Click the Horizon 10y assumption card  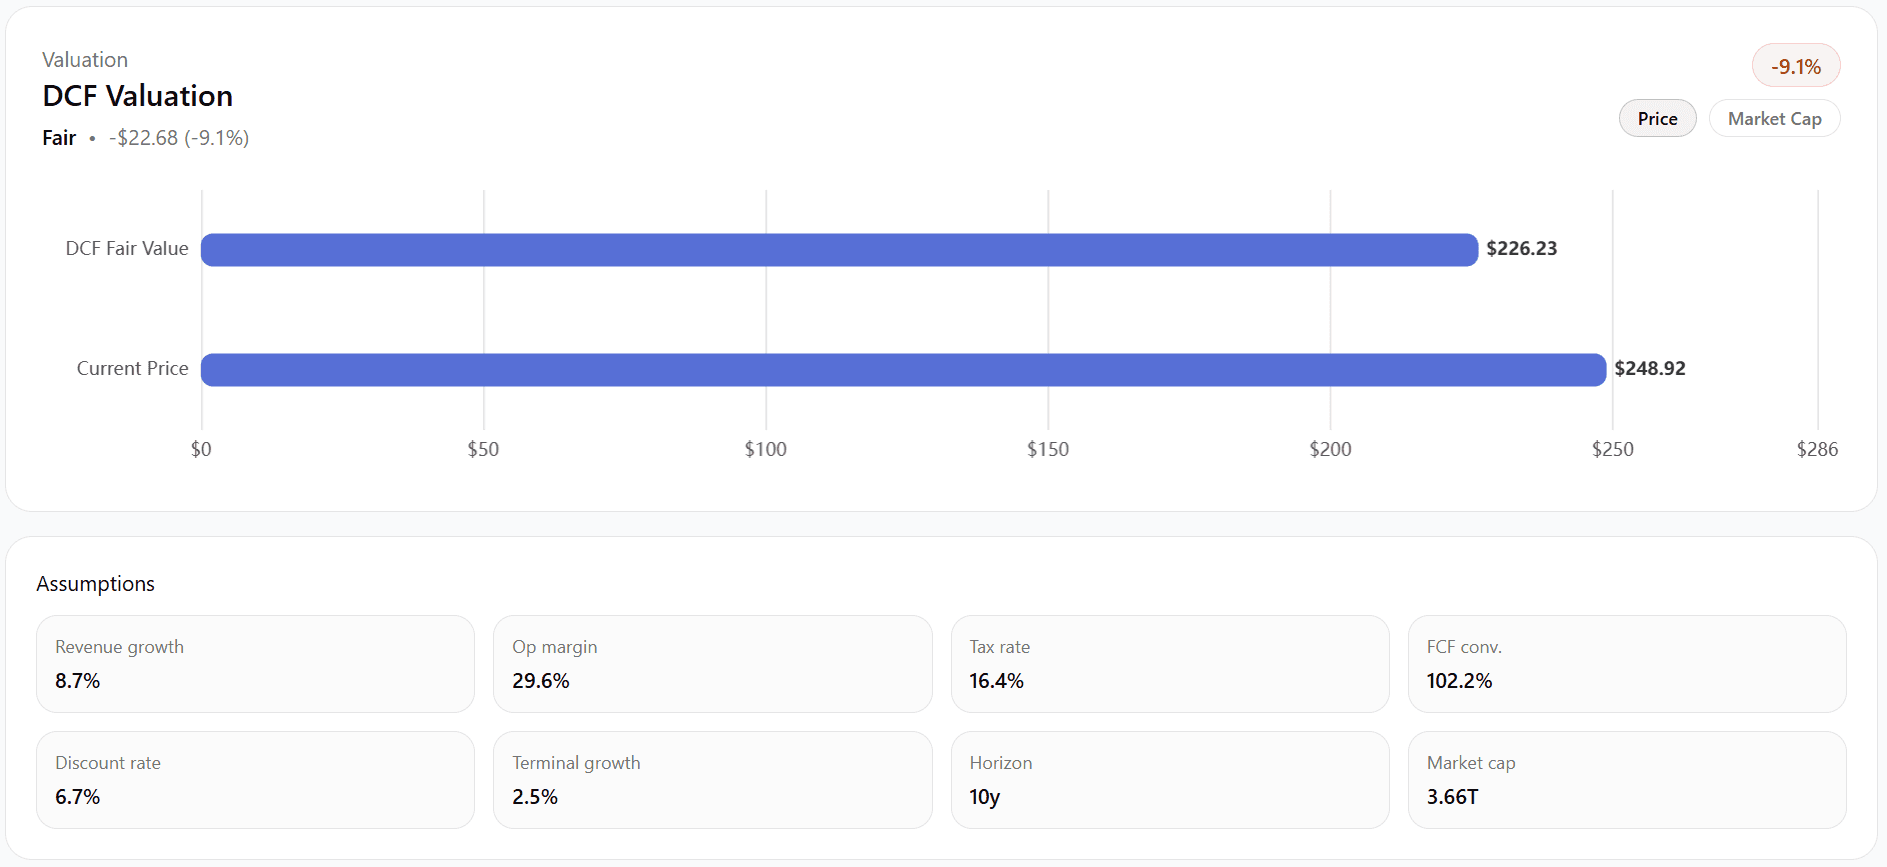tap(1169, 780)
